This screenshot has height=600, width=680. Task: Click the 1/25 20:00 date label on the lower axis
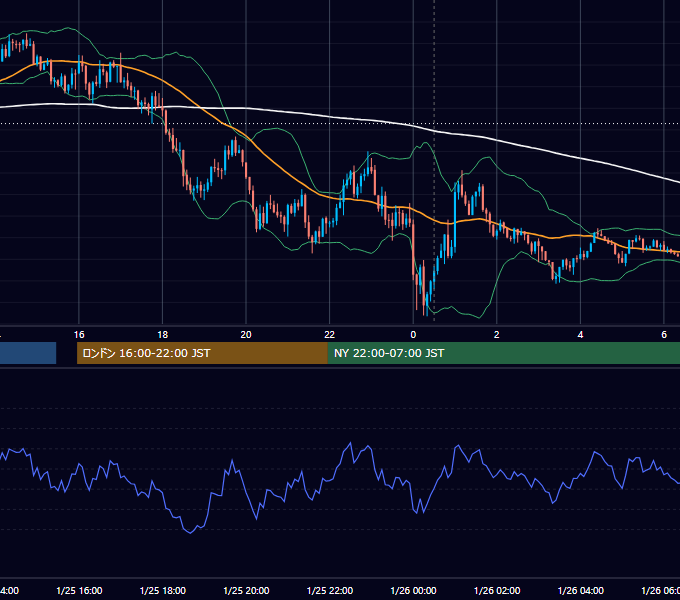point(246,591)
